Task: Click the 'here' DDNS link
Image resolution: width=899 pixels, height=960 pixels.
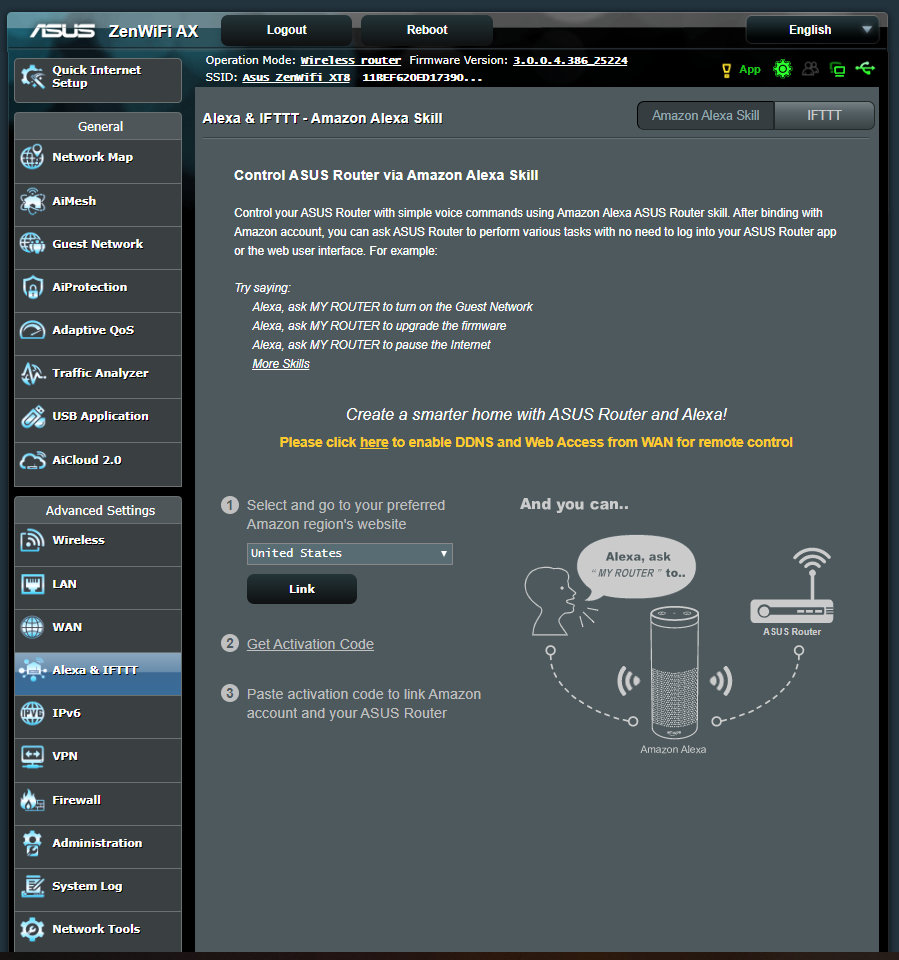Action: pyautogui.click(x=374, y=442)
